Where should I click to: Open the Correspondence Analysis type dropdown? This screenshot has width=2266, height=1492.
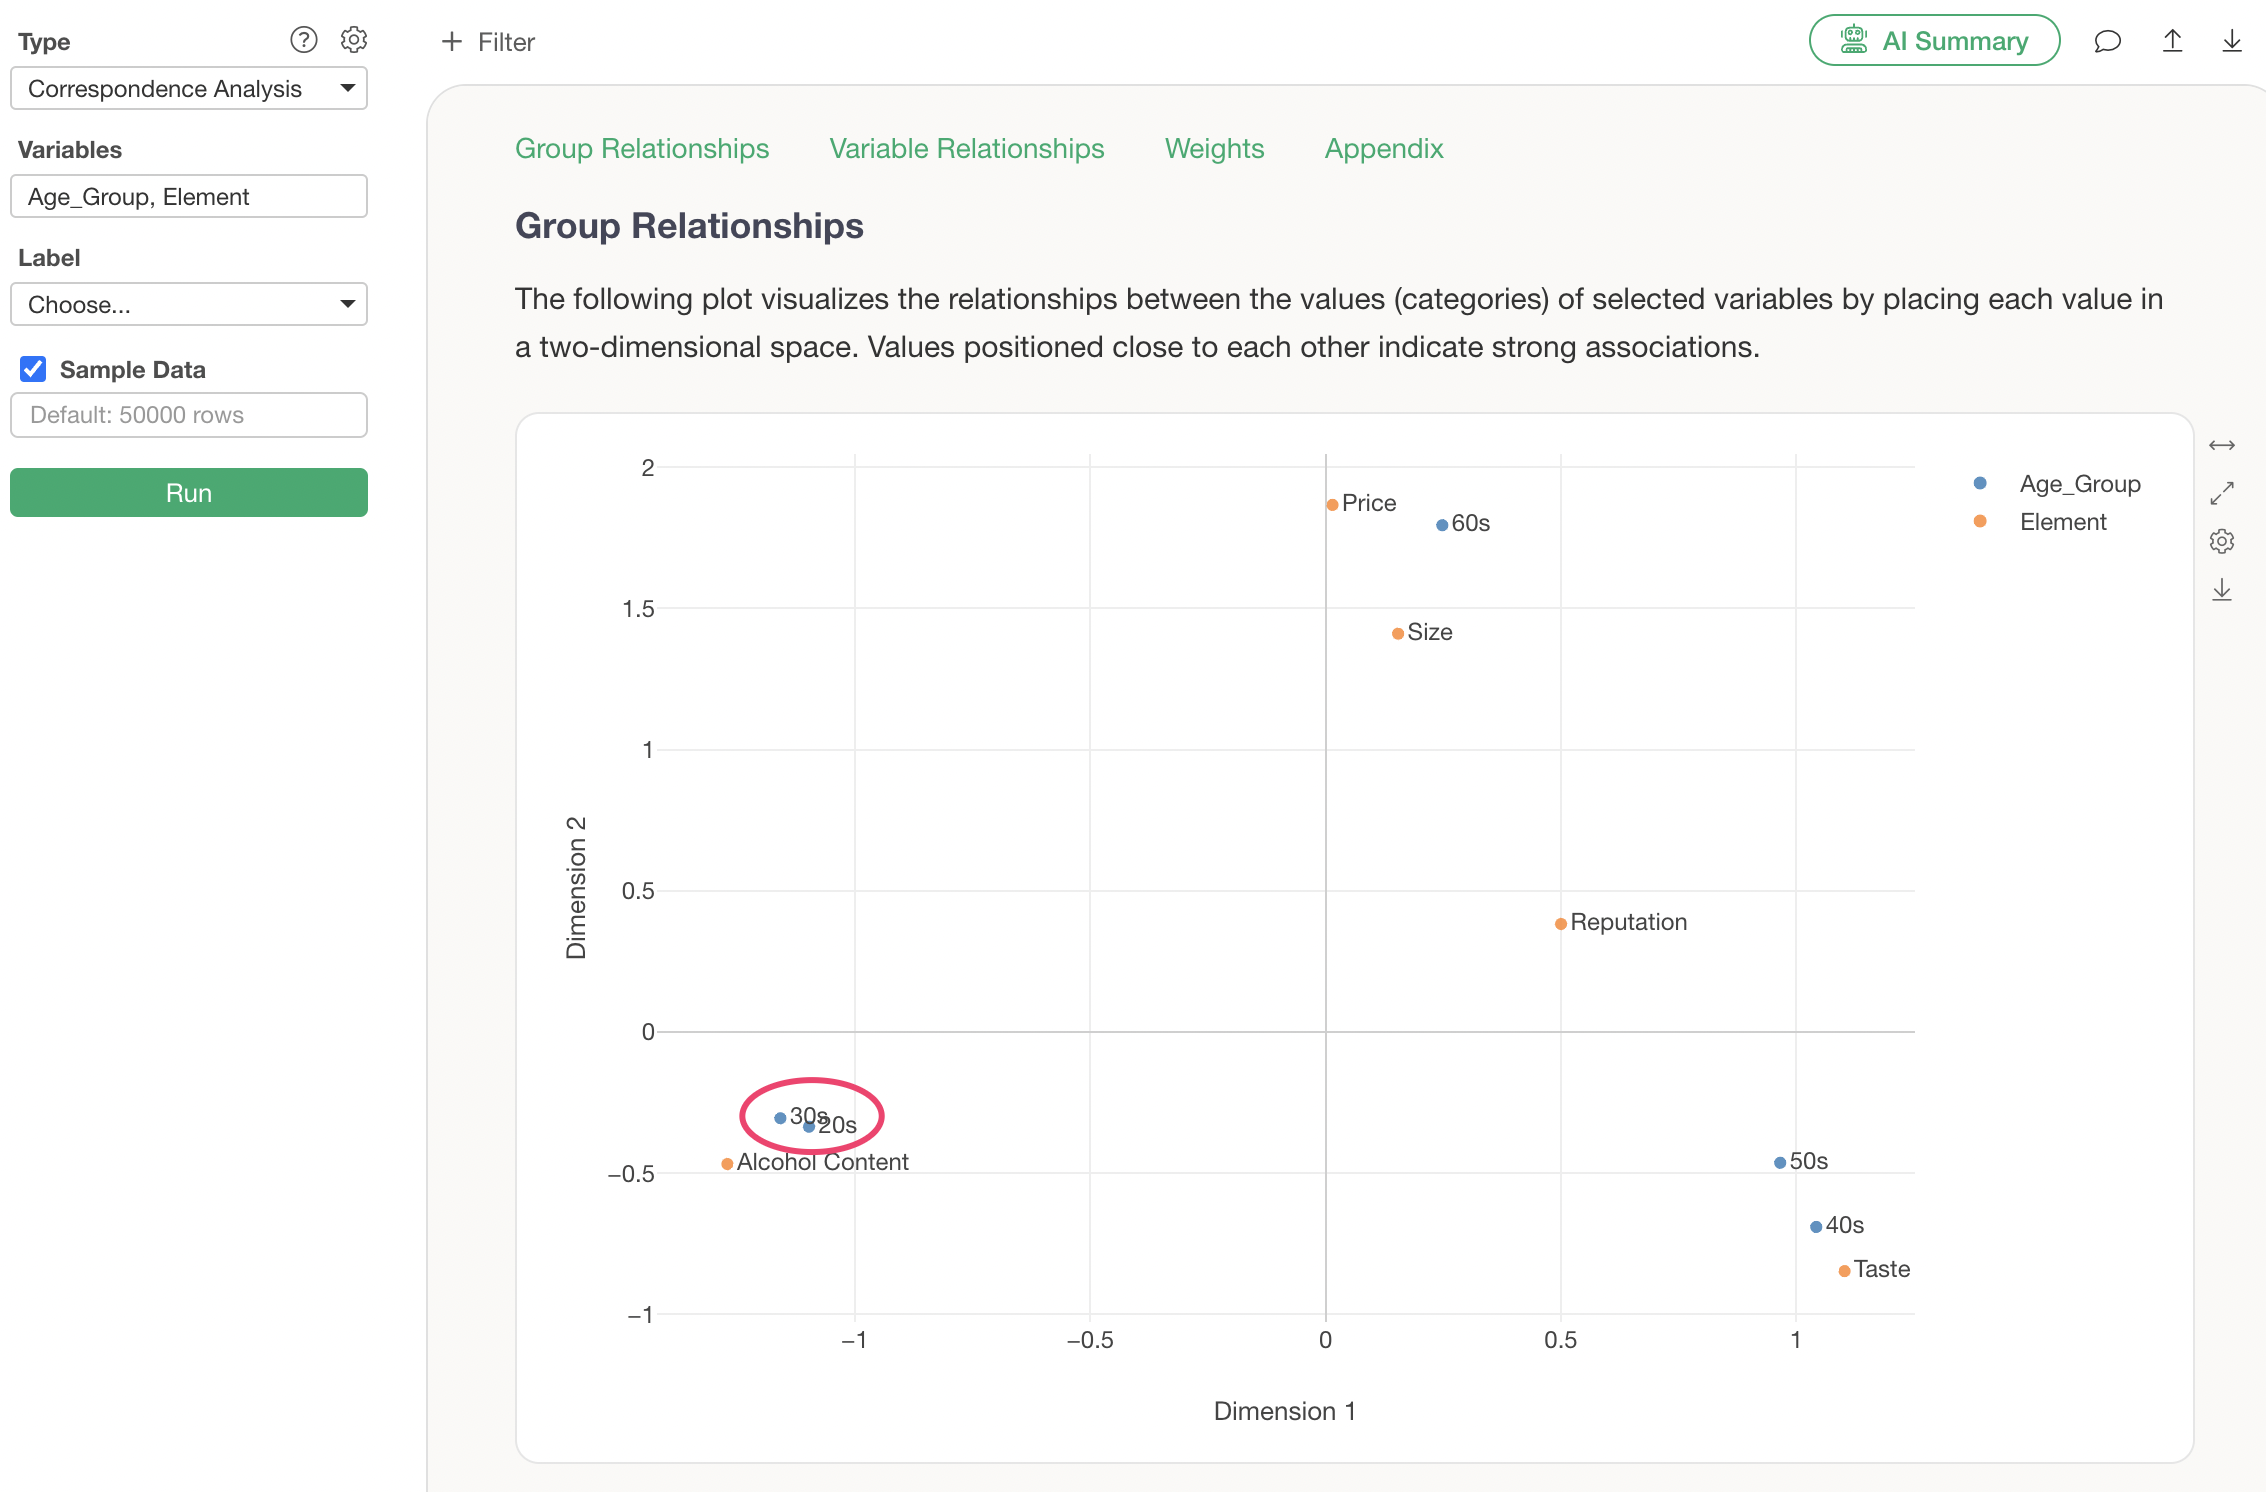pyautogui.click(x=189, y=89)
